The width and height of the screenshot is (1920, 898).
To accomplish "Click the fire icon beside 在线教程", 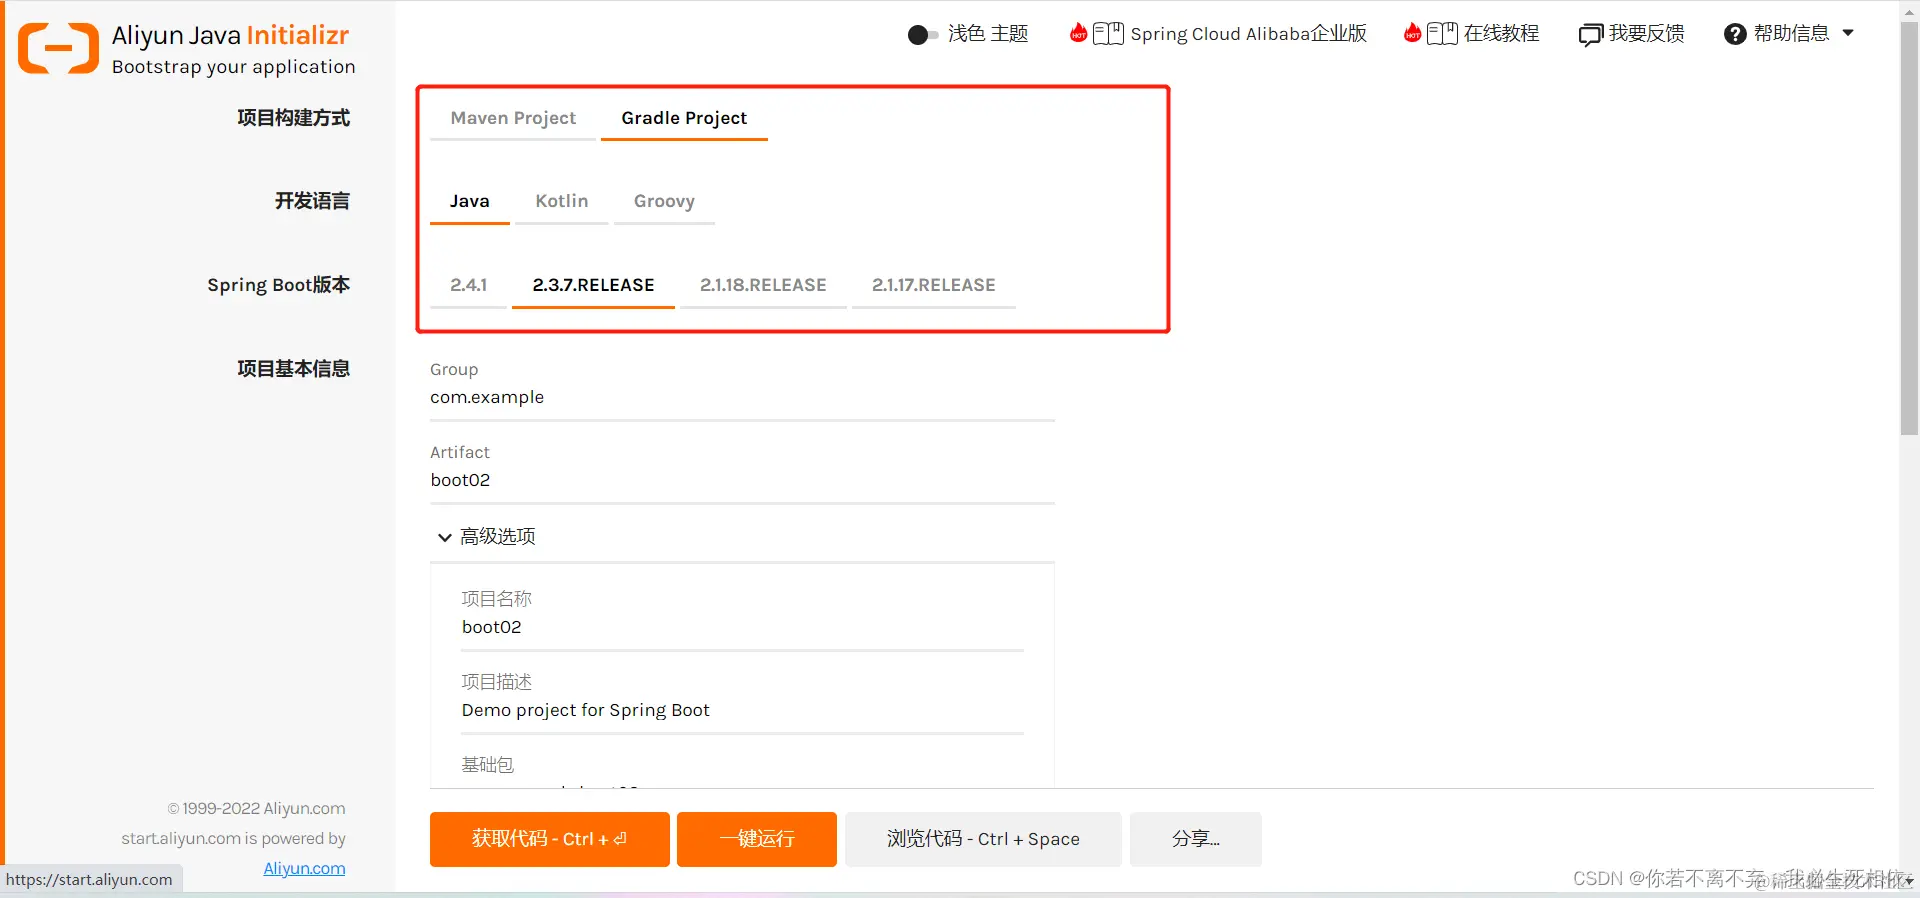I will 1412,33.
